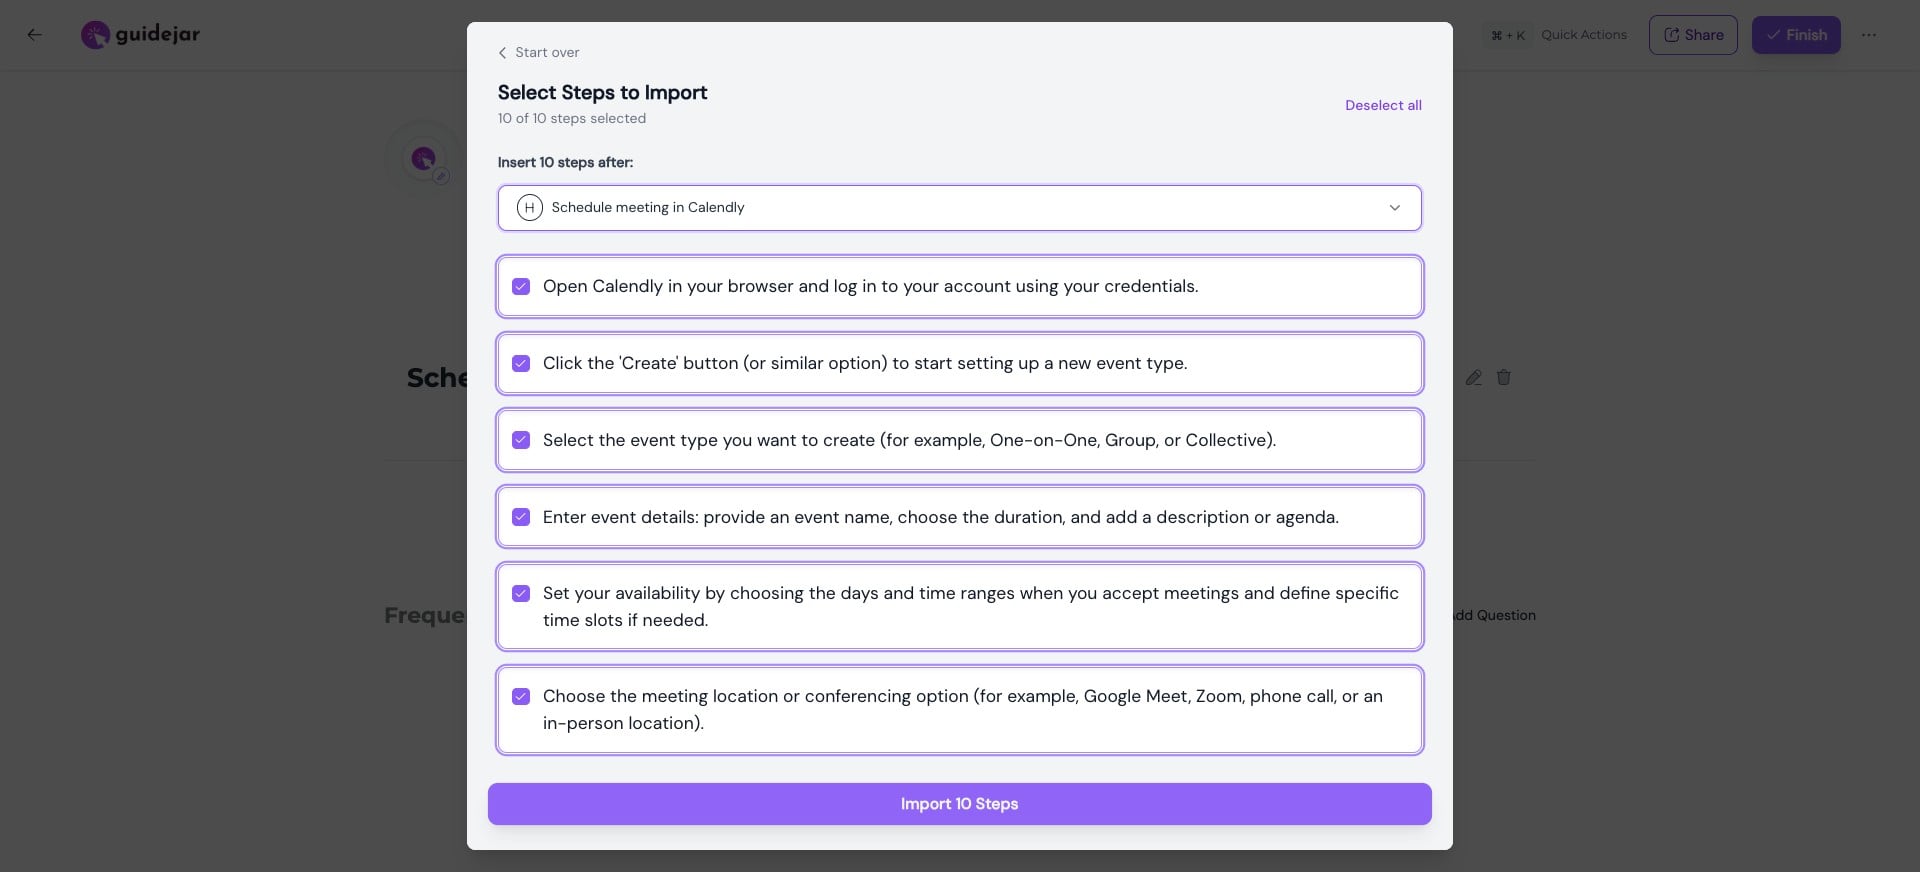The image size is (1920, 872).
Task: Click the ⌘+K shortcut badge
Action: pos(1508,35)
